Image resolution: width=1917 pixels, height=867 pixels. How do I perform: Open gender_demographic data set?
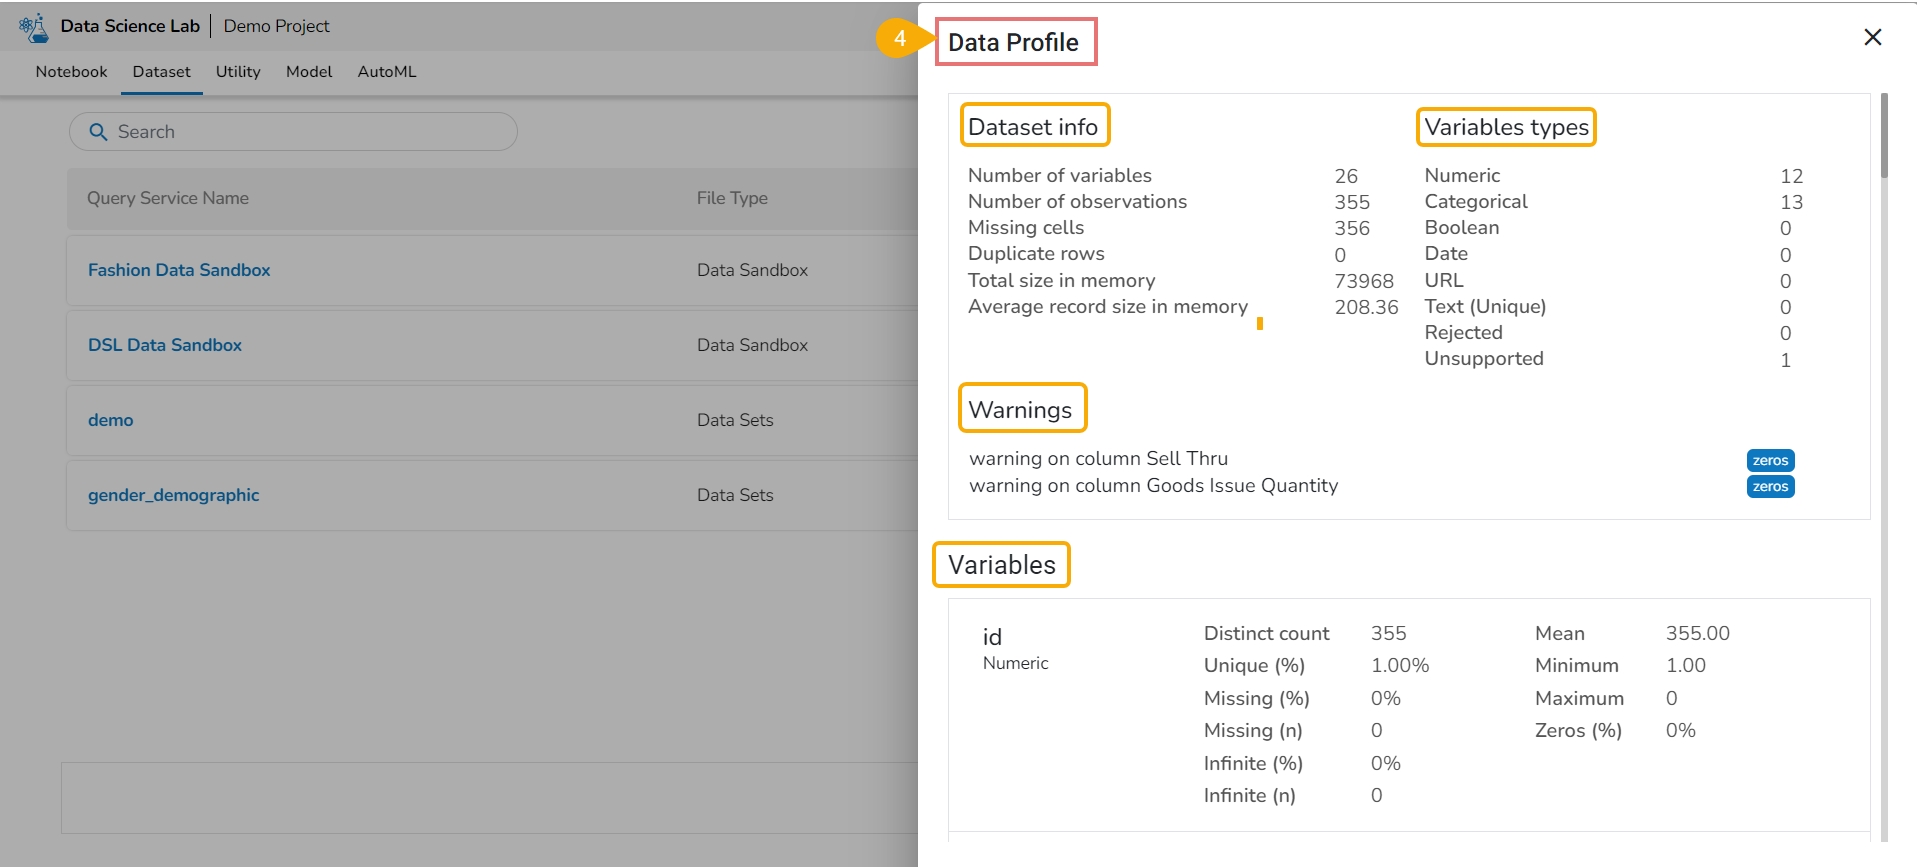[x=173, y=495]
